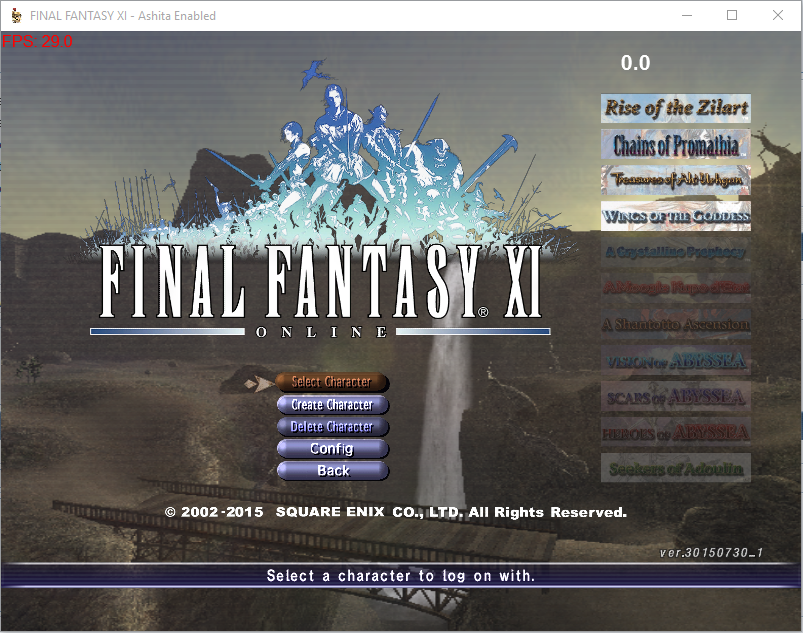Click the Final Fantasy XI Online title logo
803x633 pixels.
[x=320, y=285]
